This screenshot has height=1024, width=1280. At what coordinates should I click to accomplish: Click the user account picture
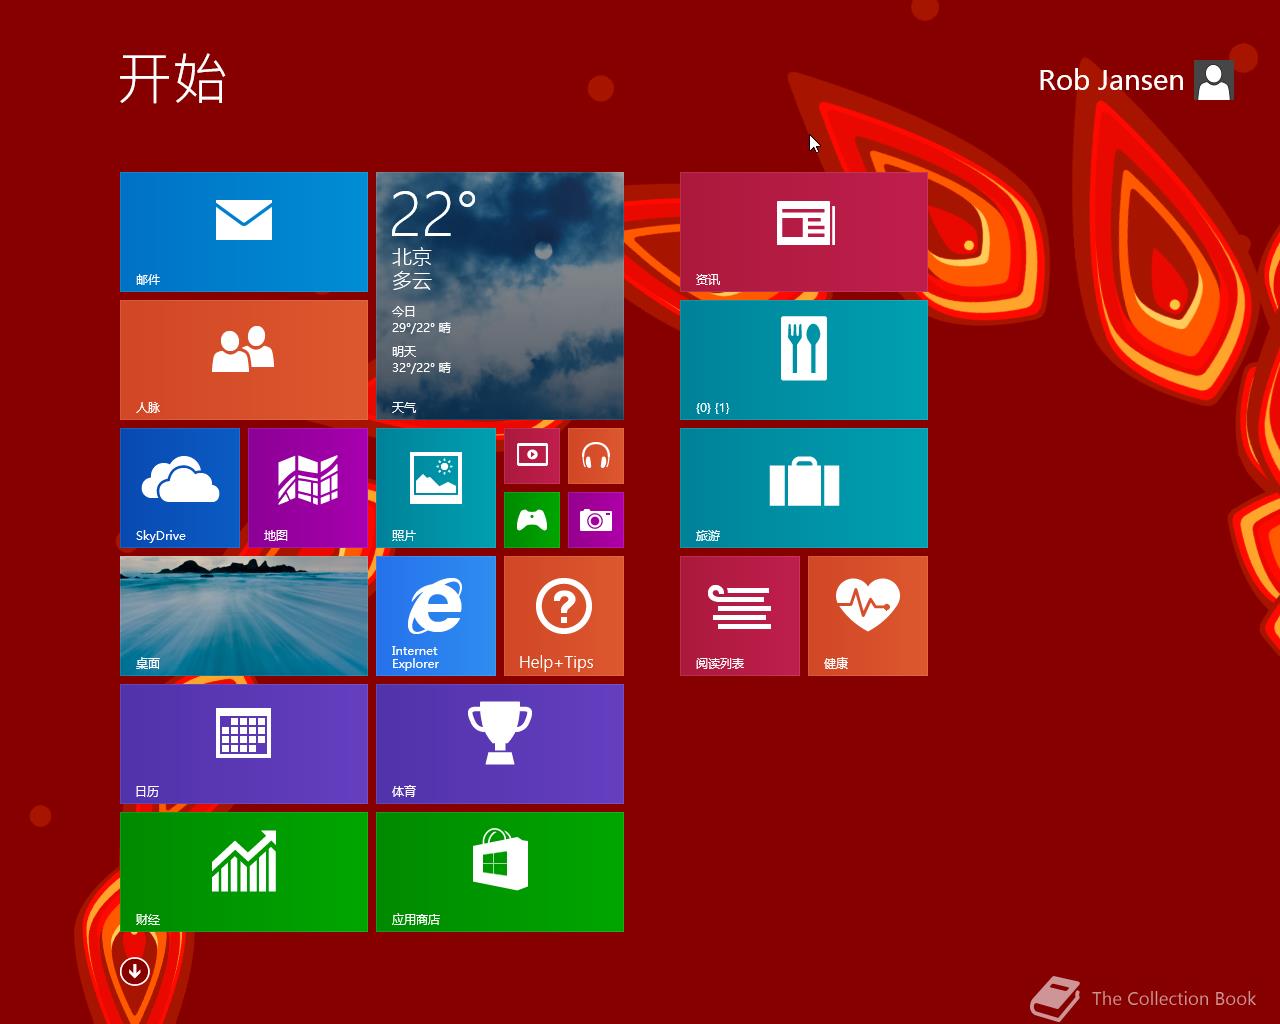[1214, 80]
